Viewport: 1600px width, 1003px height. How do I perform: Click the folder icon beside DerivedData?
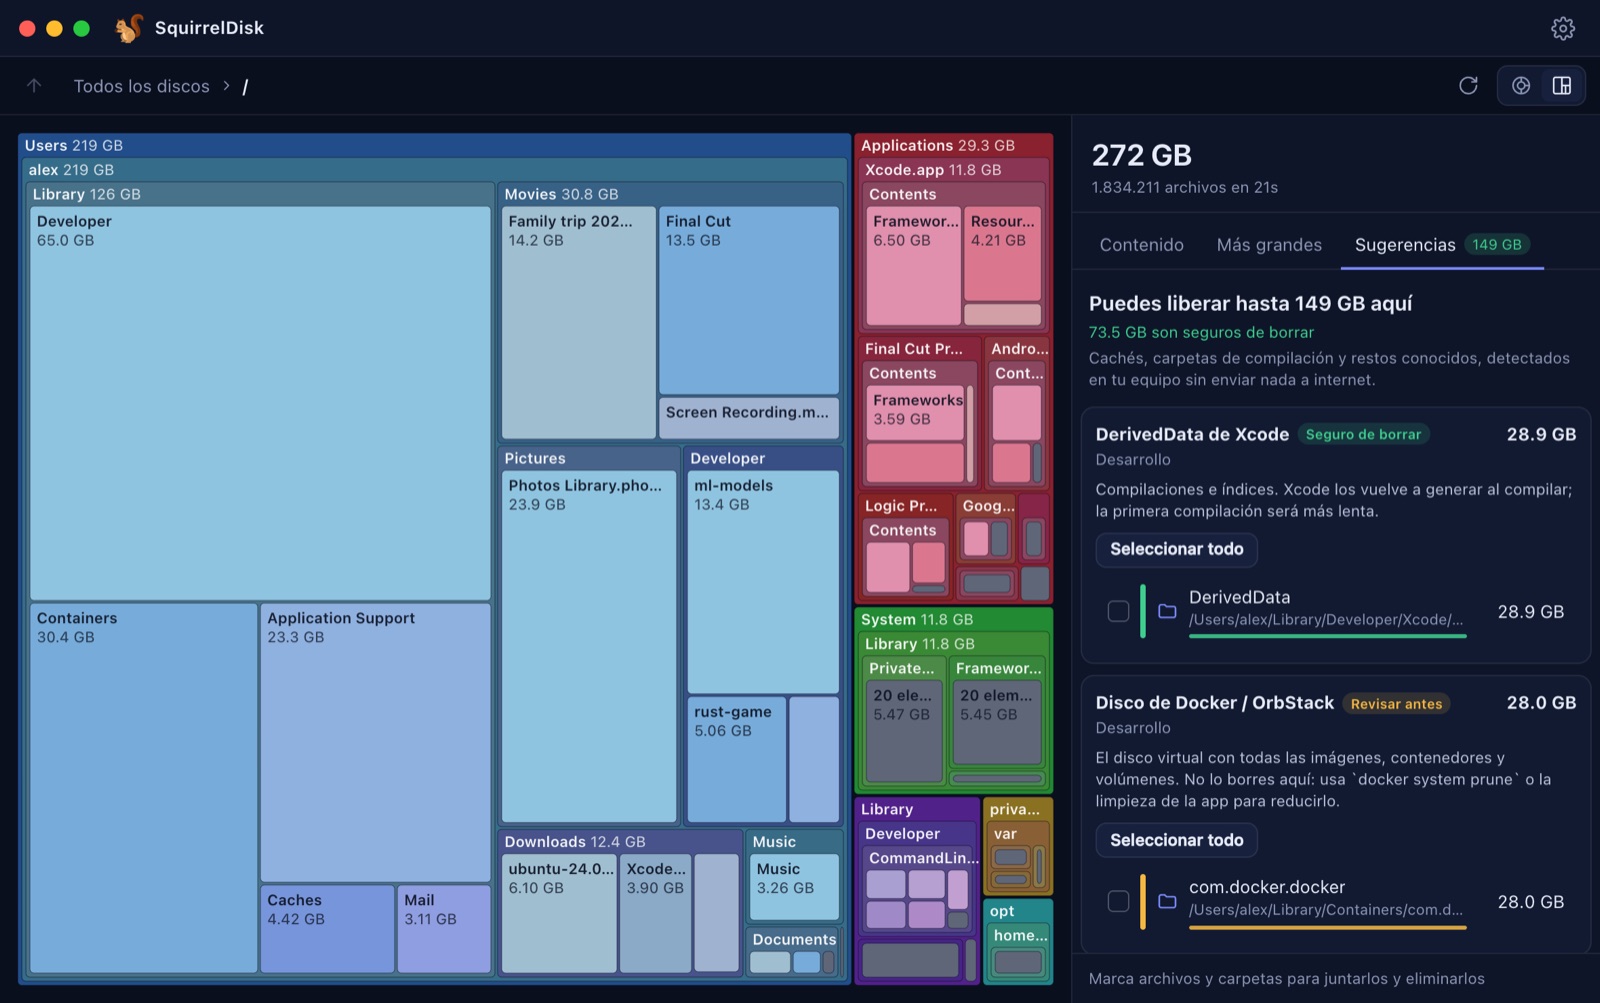[x=1167, y=611]
